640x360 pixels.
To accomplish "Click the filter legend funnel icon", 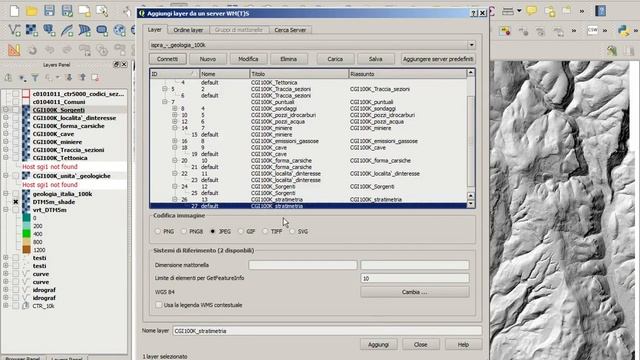I will (x=35, y=78).
